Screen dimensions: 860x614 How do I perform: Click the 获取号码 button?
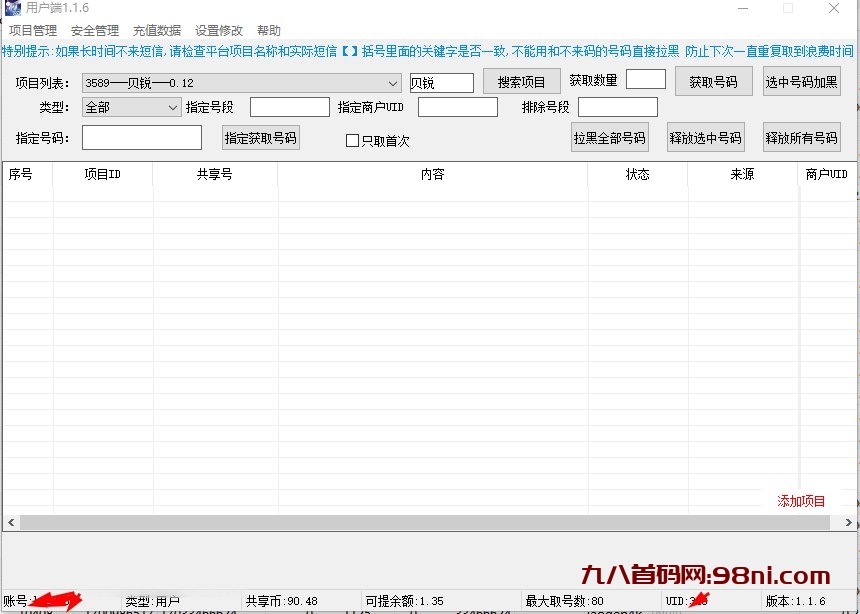[x=713, y=81]
